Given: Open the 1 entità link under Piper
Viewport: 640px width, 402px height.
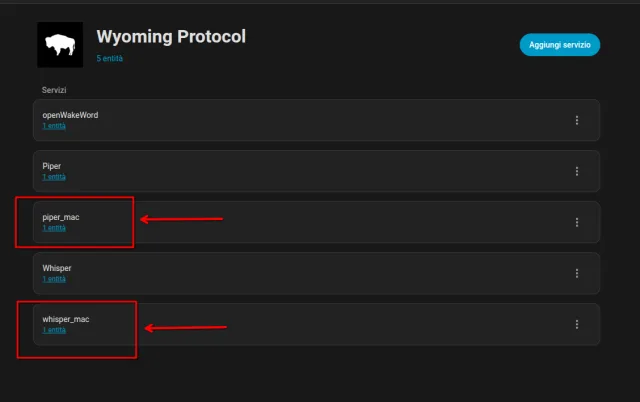Looking at the screenshot, I should tap(54, 177).
